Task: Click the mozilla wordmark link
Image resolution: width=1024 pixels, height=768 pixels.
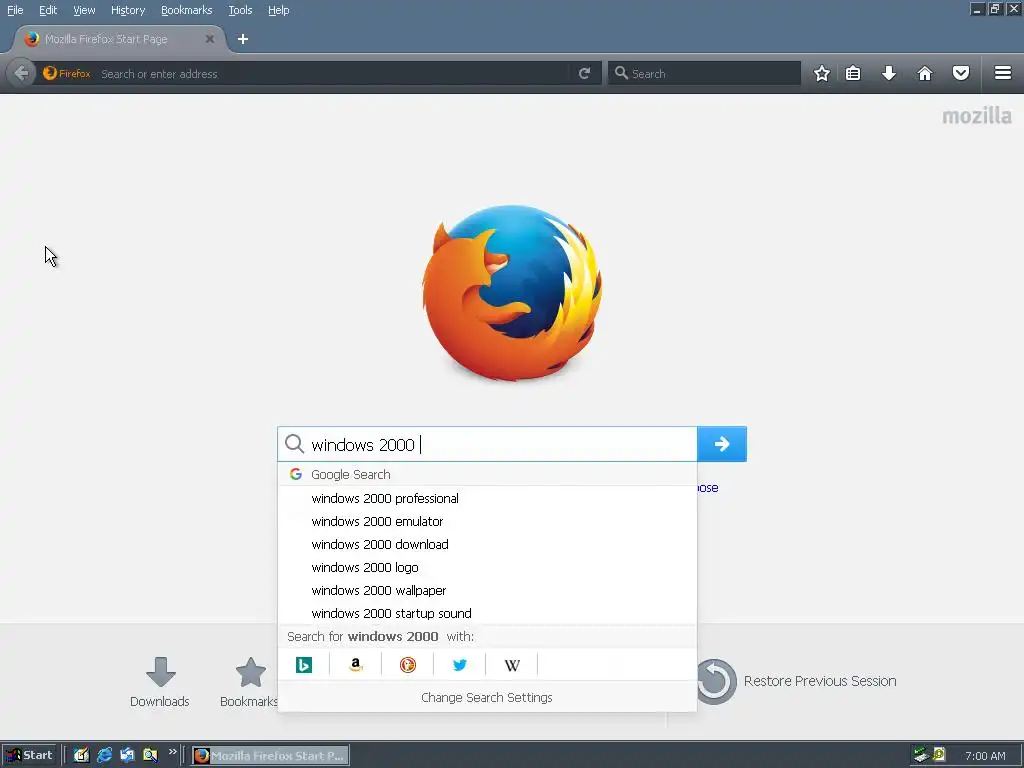Action: 977,116
